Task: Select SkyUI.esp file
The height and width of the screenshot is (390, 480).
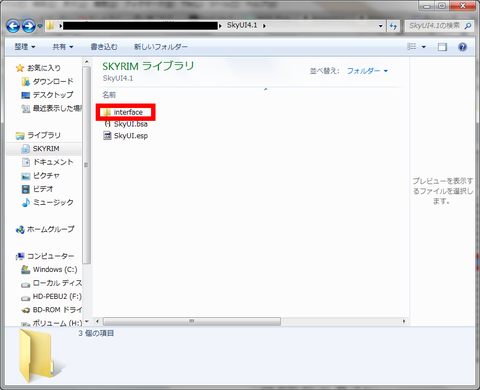Action: (126, 136)
